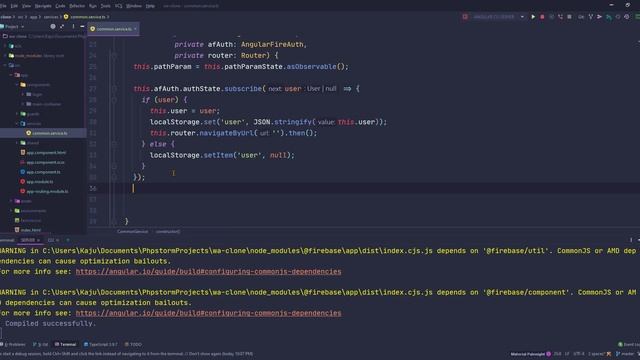
Task: Place cursor at Compiled successfully line in terminal
Action: tap(50, 323)
